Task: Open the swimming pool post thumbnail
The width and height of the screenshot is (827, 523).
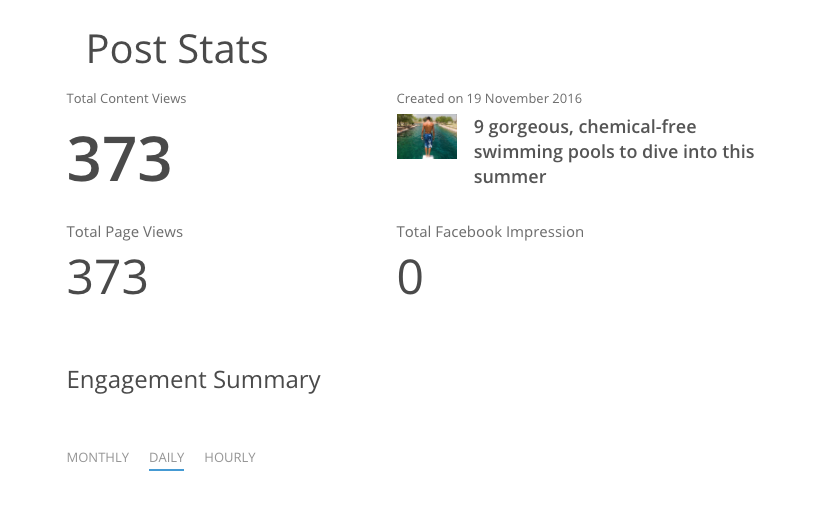Action: pos(427,137)
